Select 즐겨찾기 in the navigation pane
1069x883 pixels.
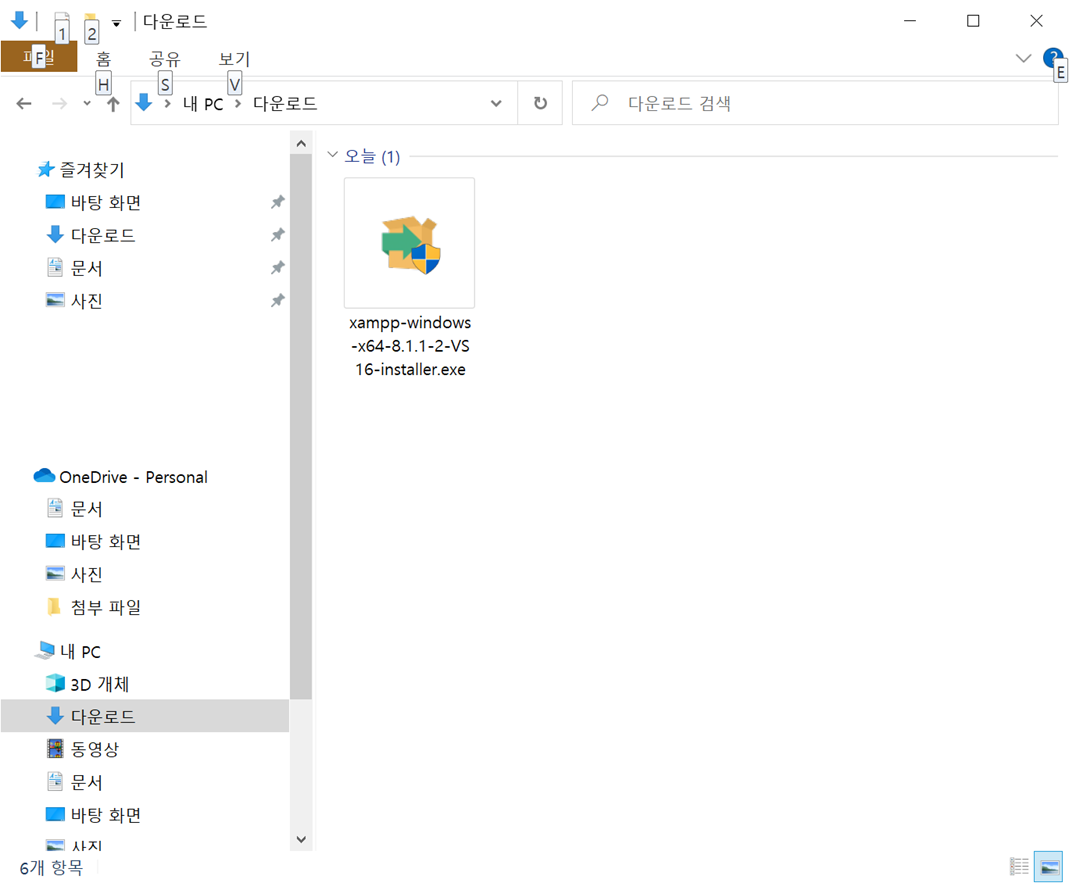click(91, 169)
